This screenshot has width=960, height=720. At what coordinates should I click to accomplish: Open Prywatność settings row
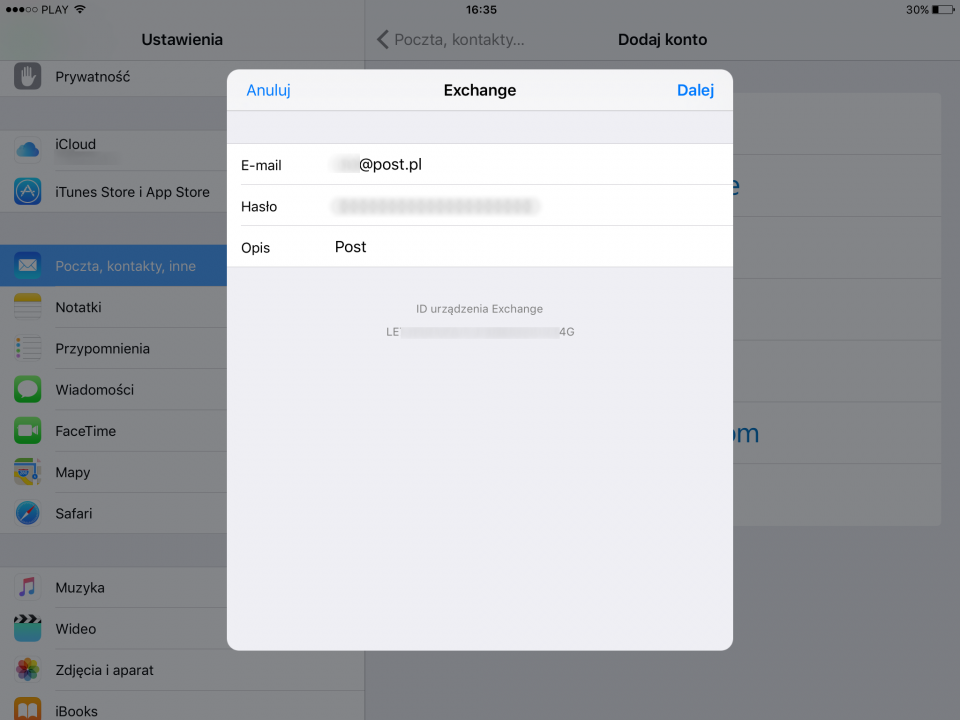pos(113,77)
